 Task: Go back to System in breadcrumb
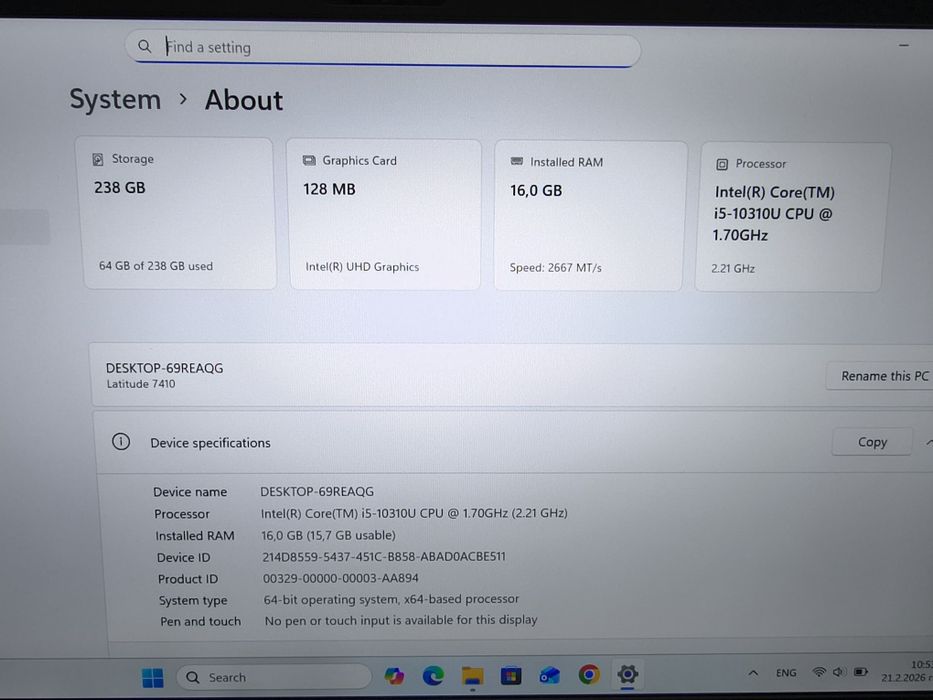(x=115, y=99)
